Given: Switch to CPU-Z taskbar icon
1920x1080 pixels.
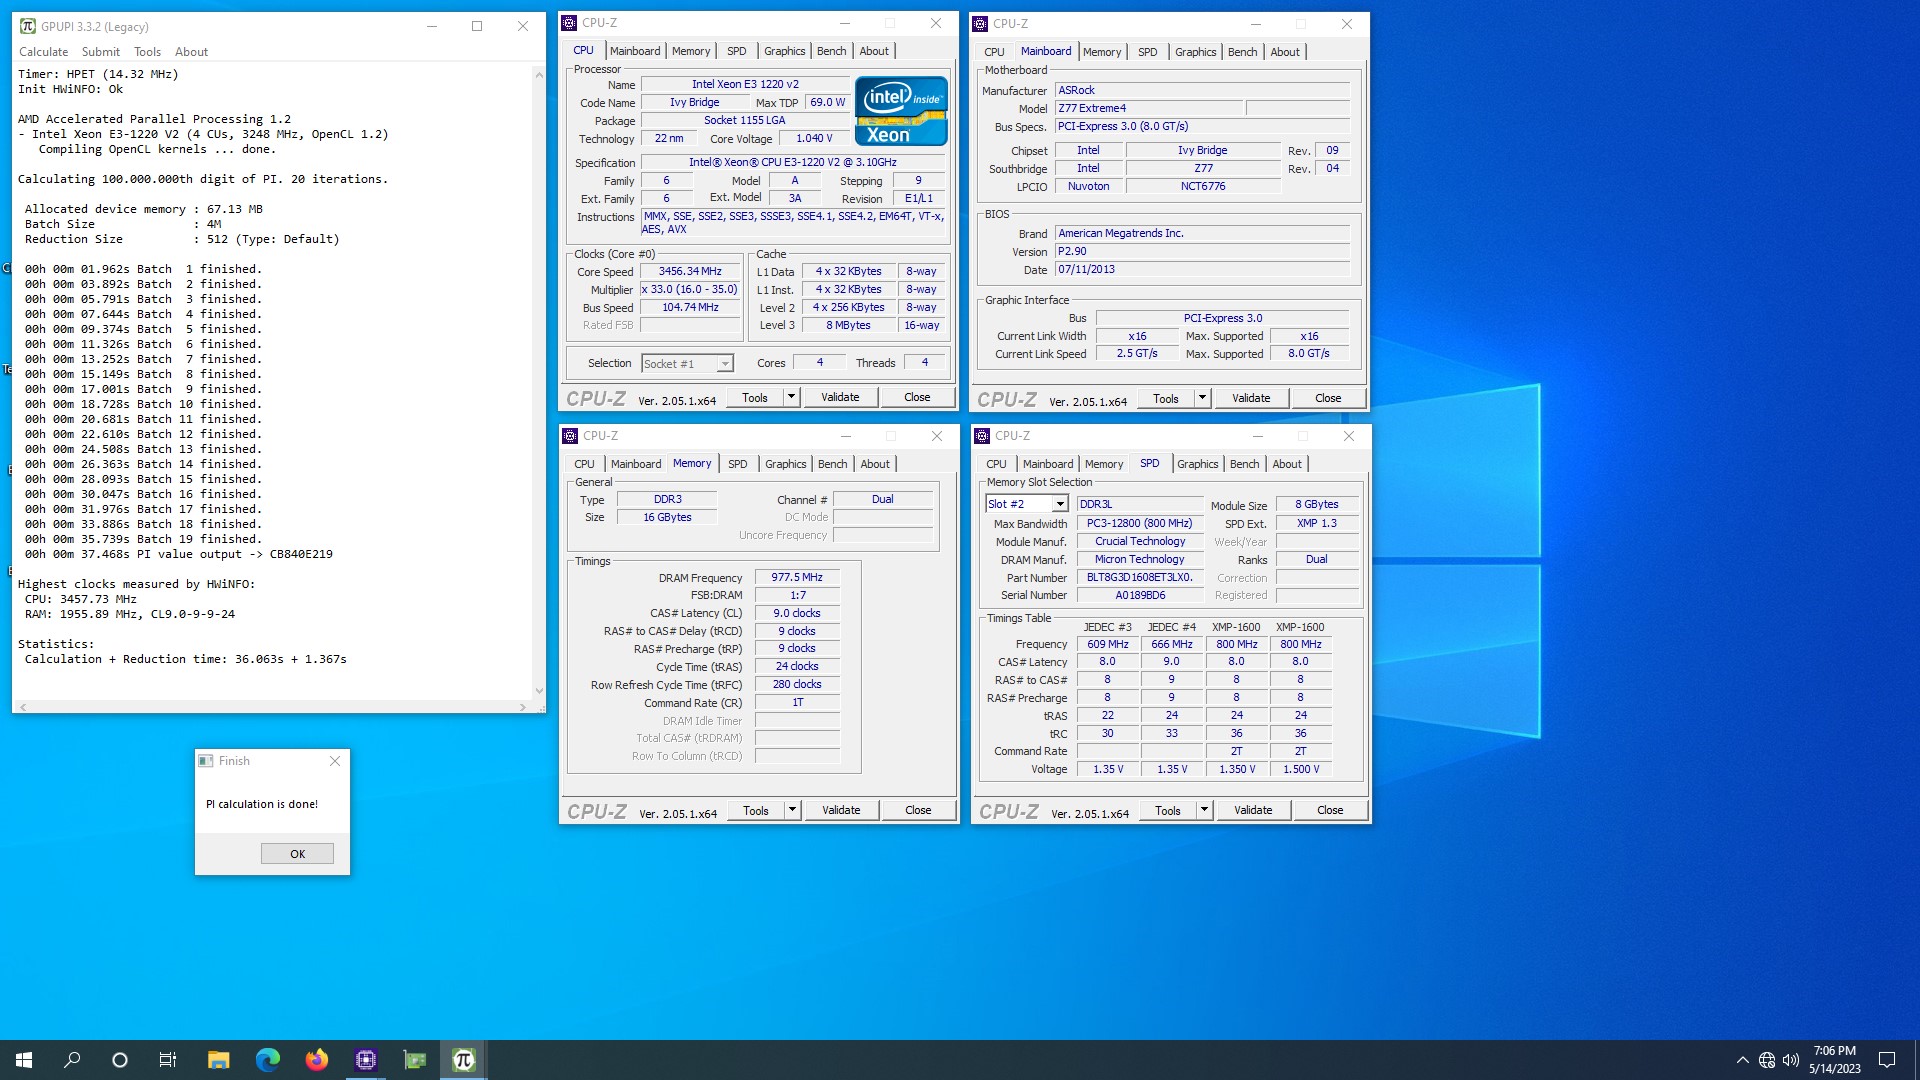Looking at the screenshot, I should 365,1060.
